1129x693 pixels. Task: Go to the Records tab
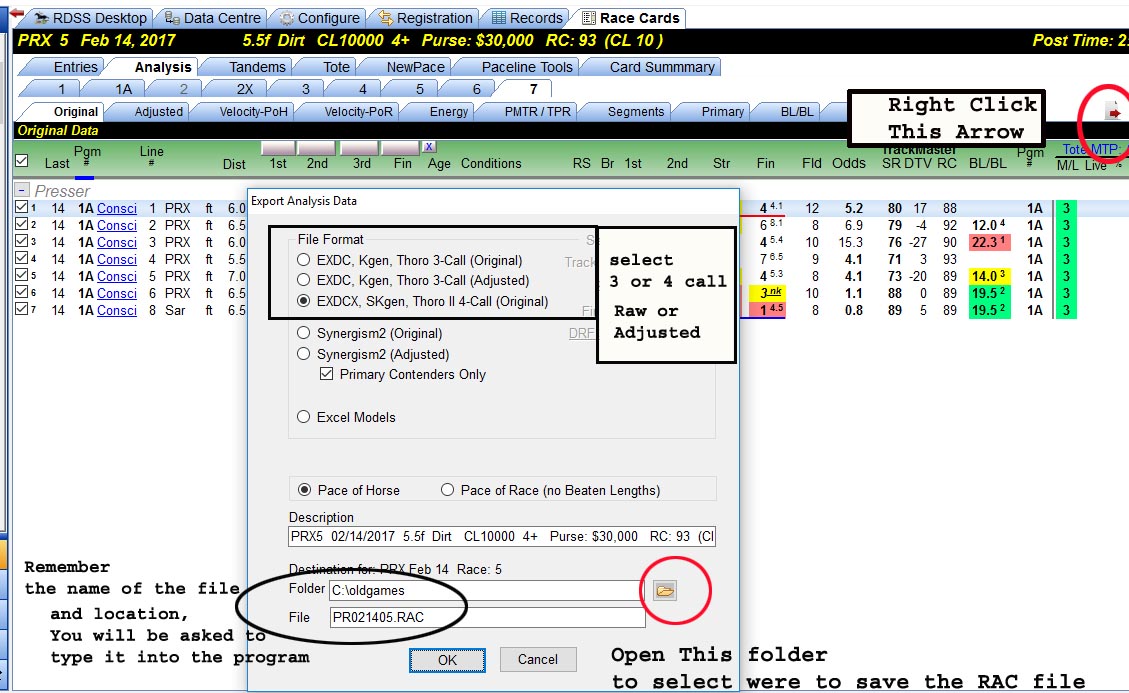pyautogui.click(x=527, y=18)
